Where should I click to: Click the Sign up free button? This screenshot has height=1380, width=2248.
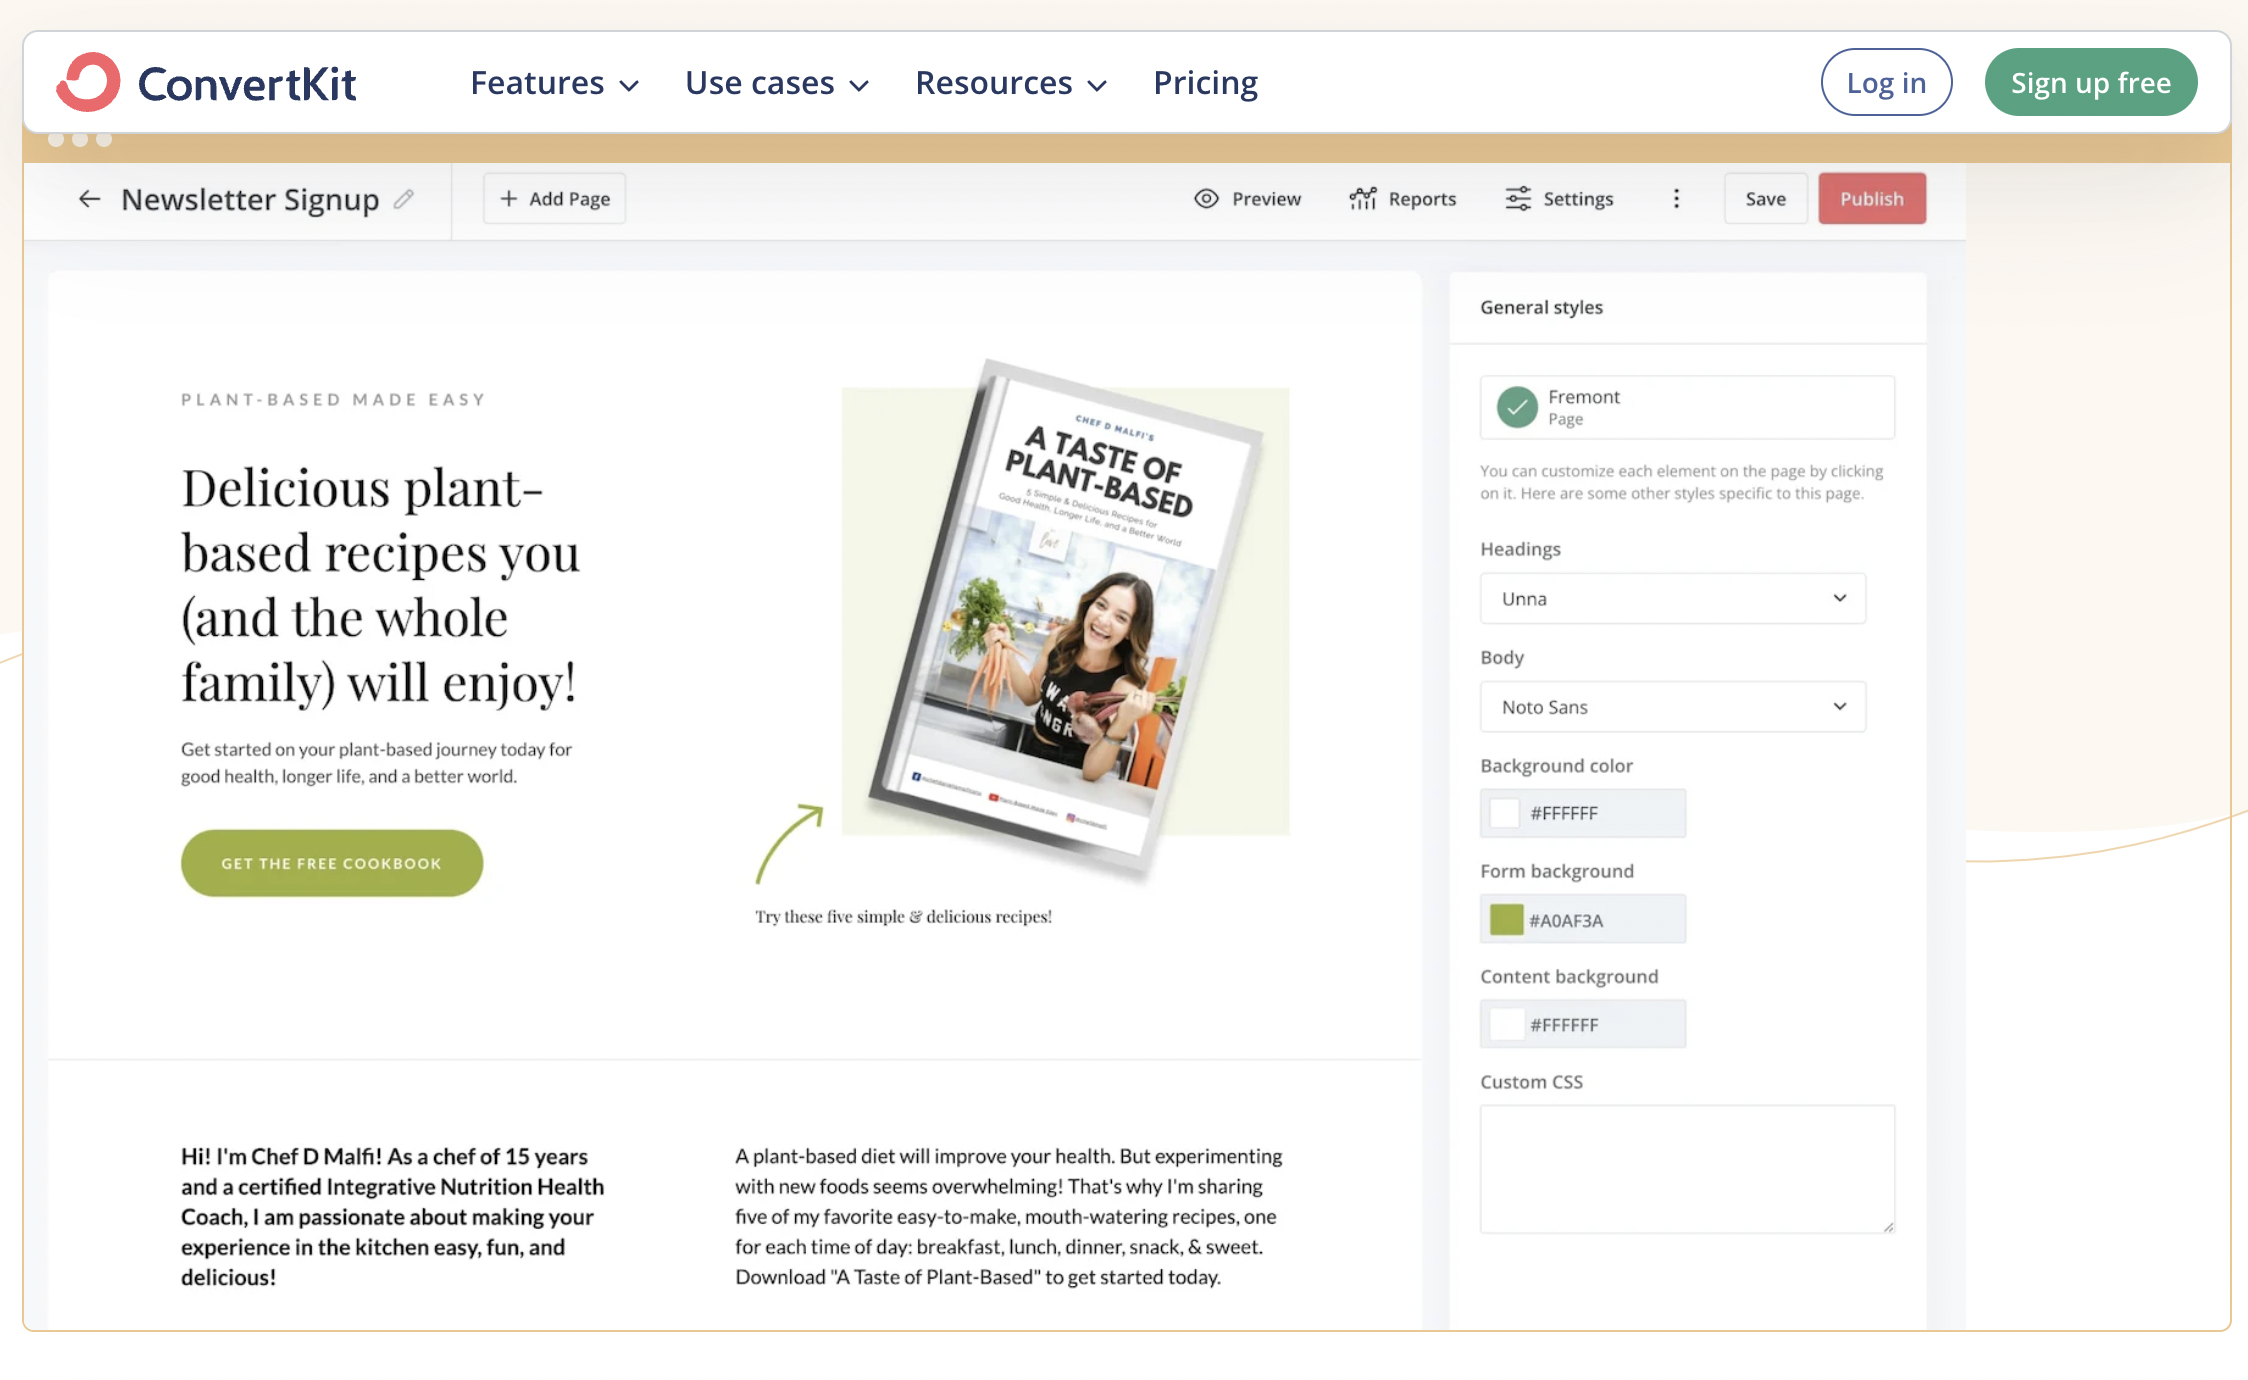(x=2090, y=83)
